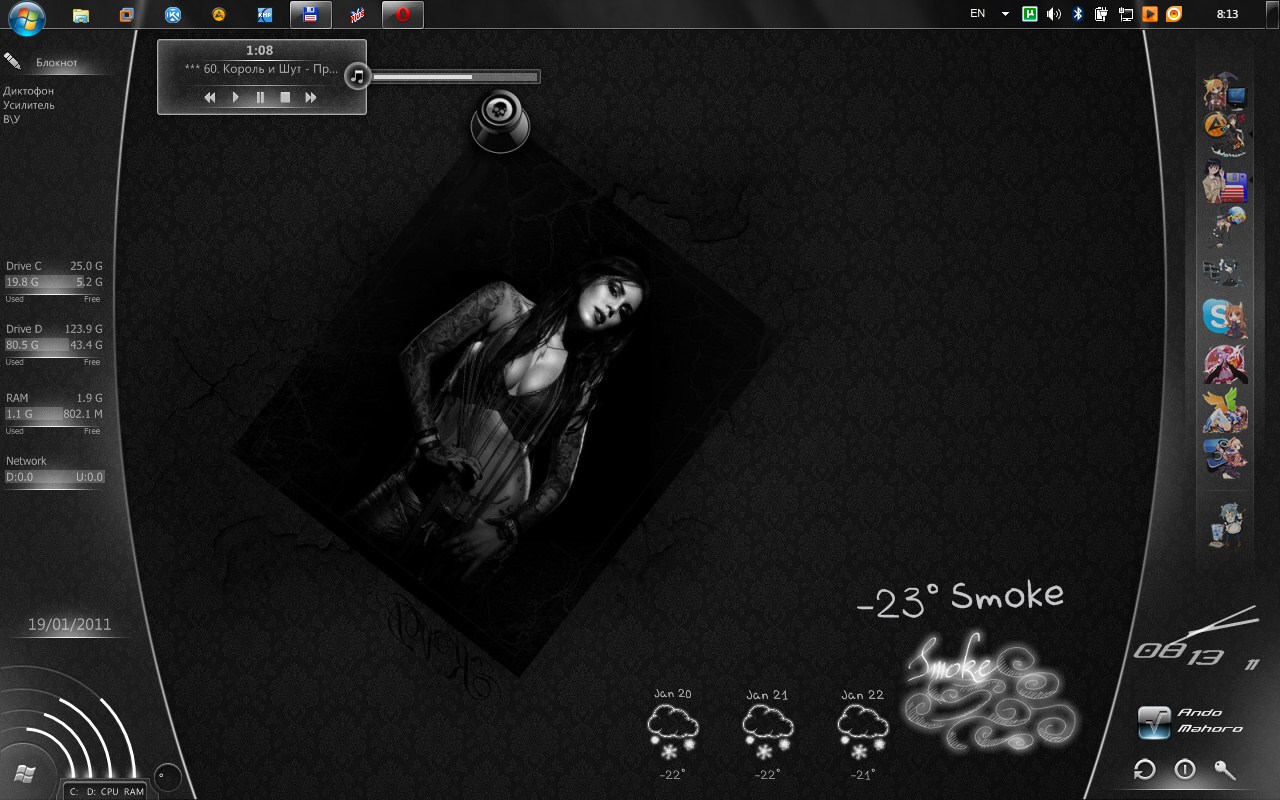Switch to the floppy disk taskbar app
1280x800 pixels.
311,15
